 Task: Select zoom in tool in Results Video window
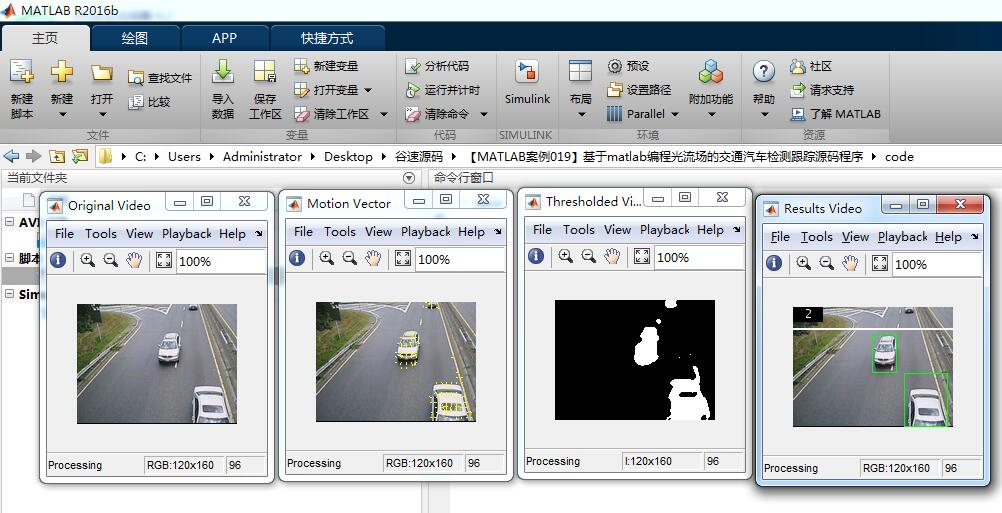803,263
